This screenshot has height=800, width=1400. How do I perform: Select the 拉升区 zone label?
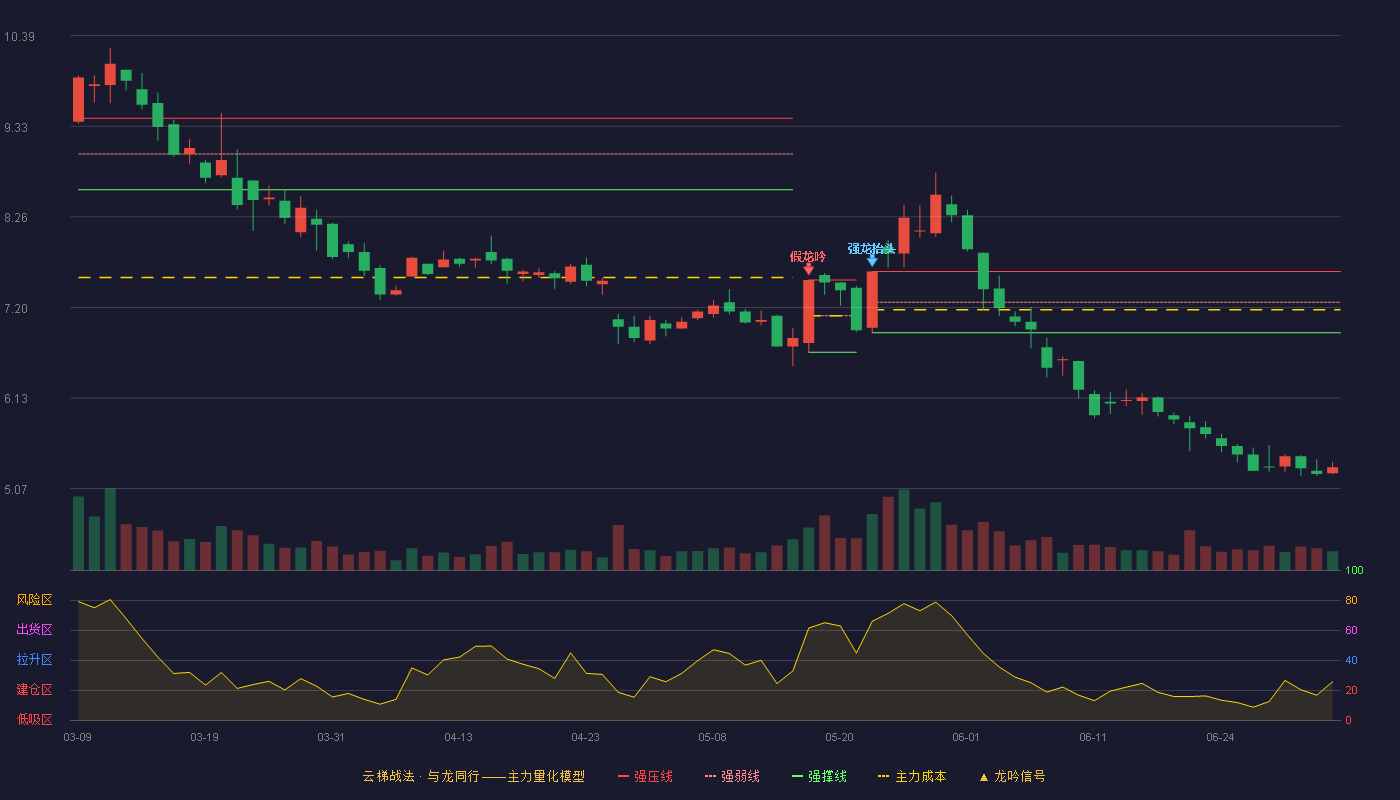coord(34,660)
